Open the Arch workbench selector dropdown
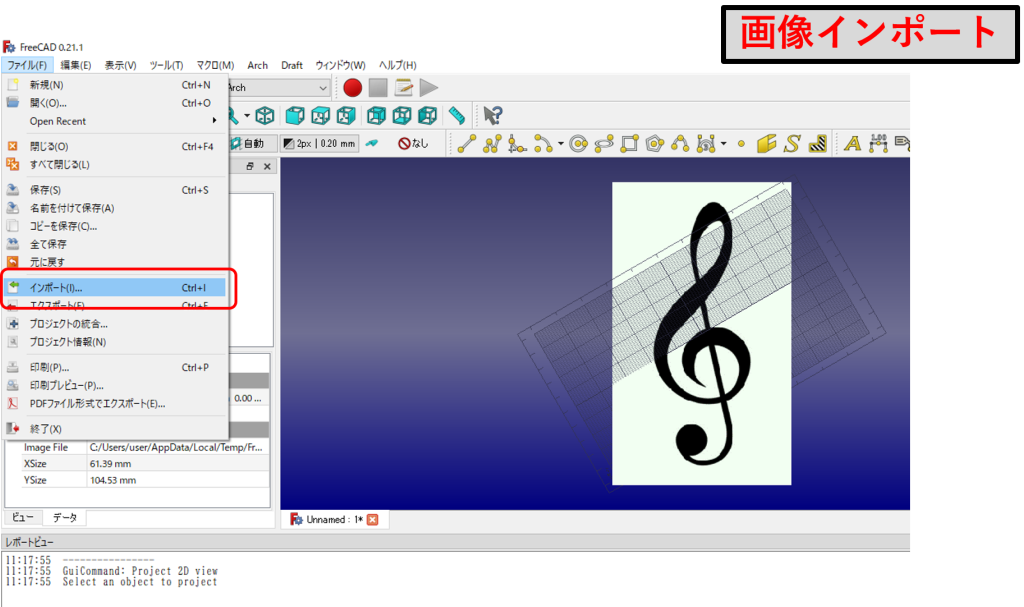 pyautogui.click(x=321, y=88)
